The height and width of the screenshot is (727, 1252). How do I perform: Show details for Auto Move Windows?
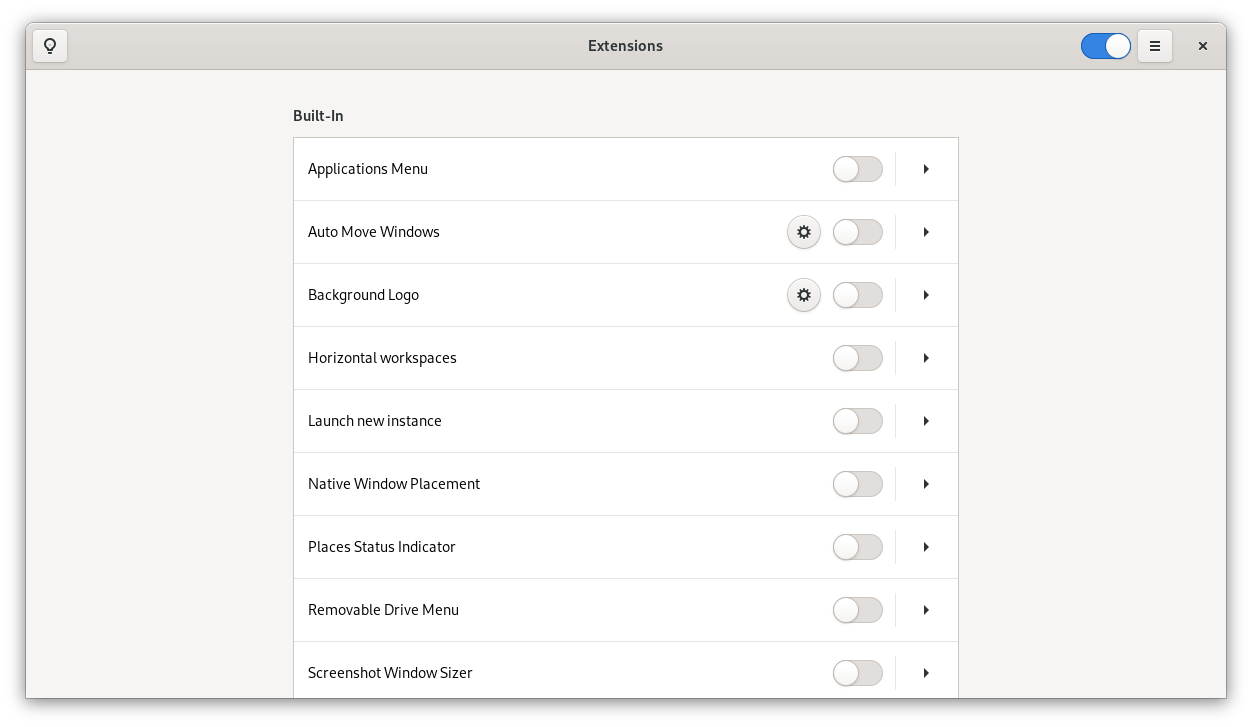[x=927, y=232]
